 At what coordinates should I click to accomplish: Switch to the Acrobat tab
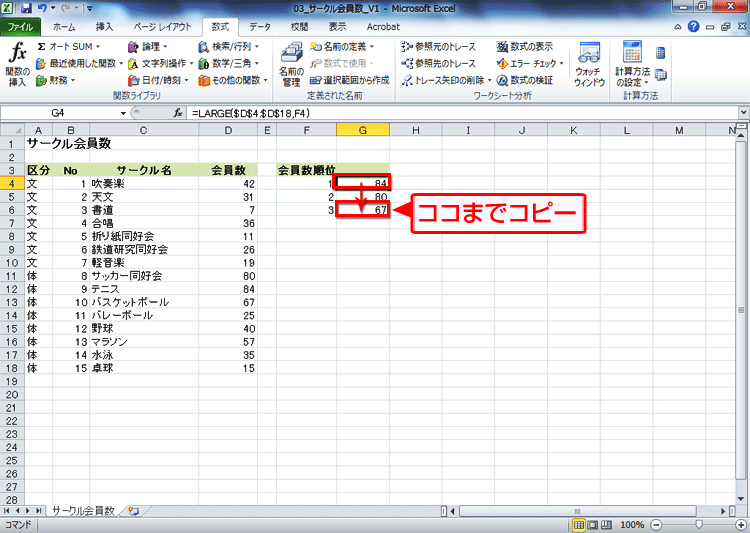tap(383, 27)
